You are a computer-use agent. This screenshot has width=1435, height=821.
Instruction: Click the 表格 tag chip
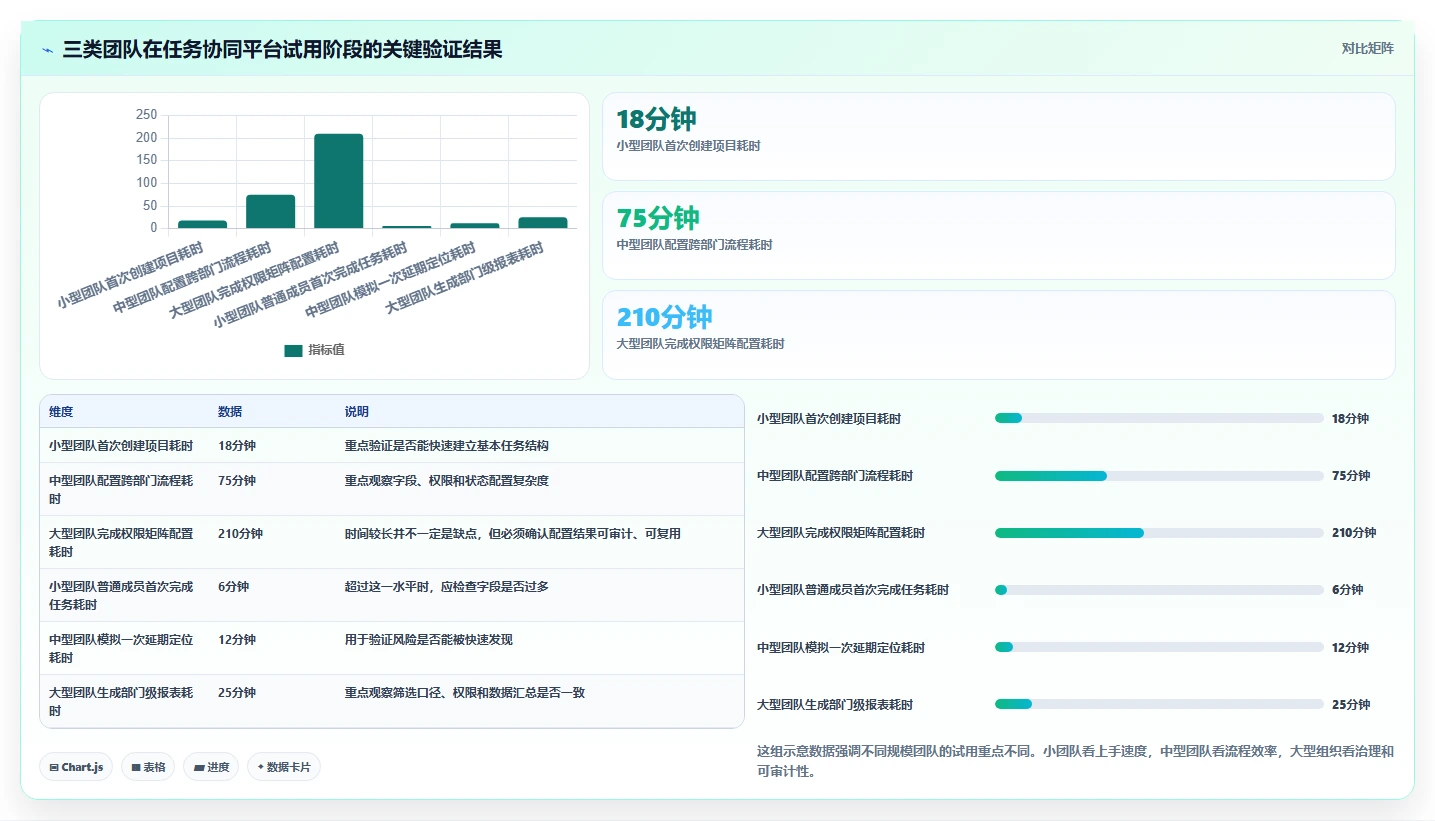(148, 767)
